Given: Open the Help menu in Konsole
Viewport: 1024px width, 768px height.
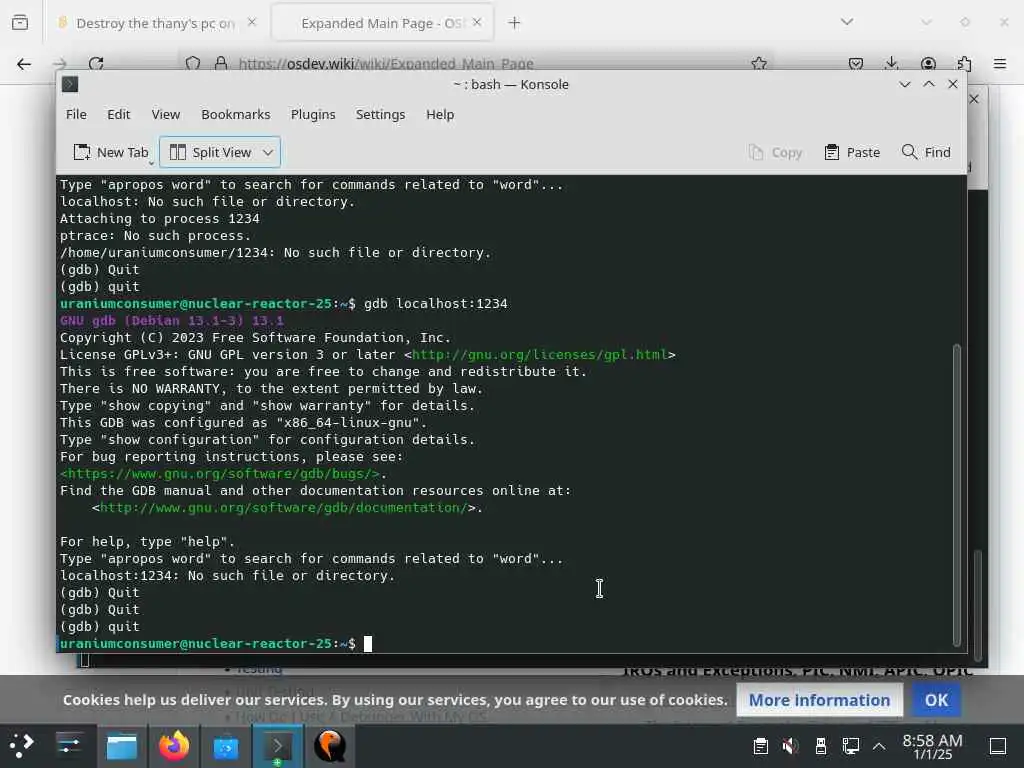Looking at the screenshot, I should [440, 114].
